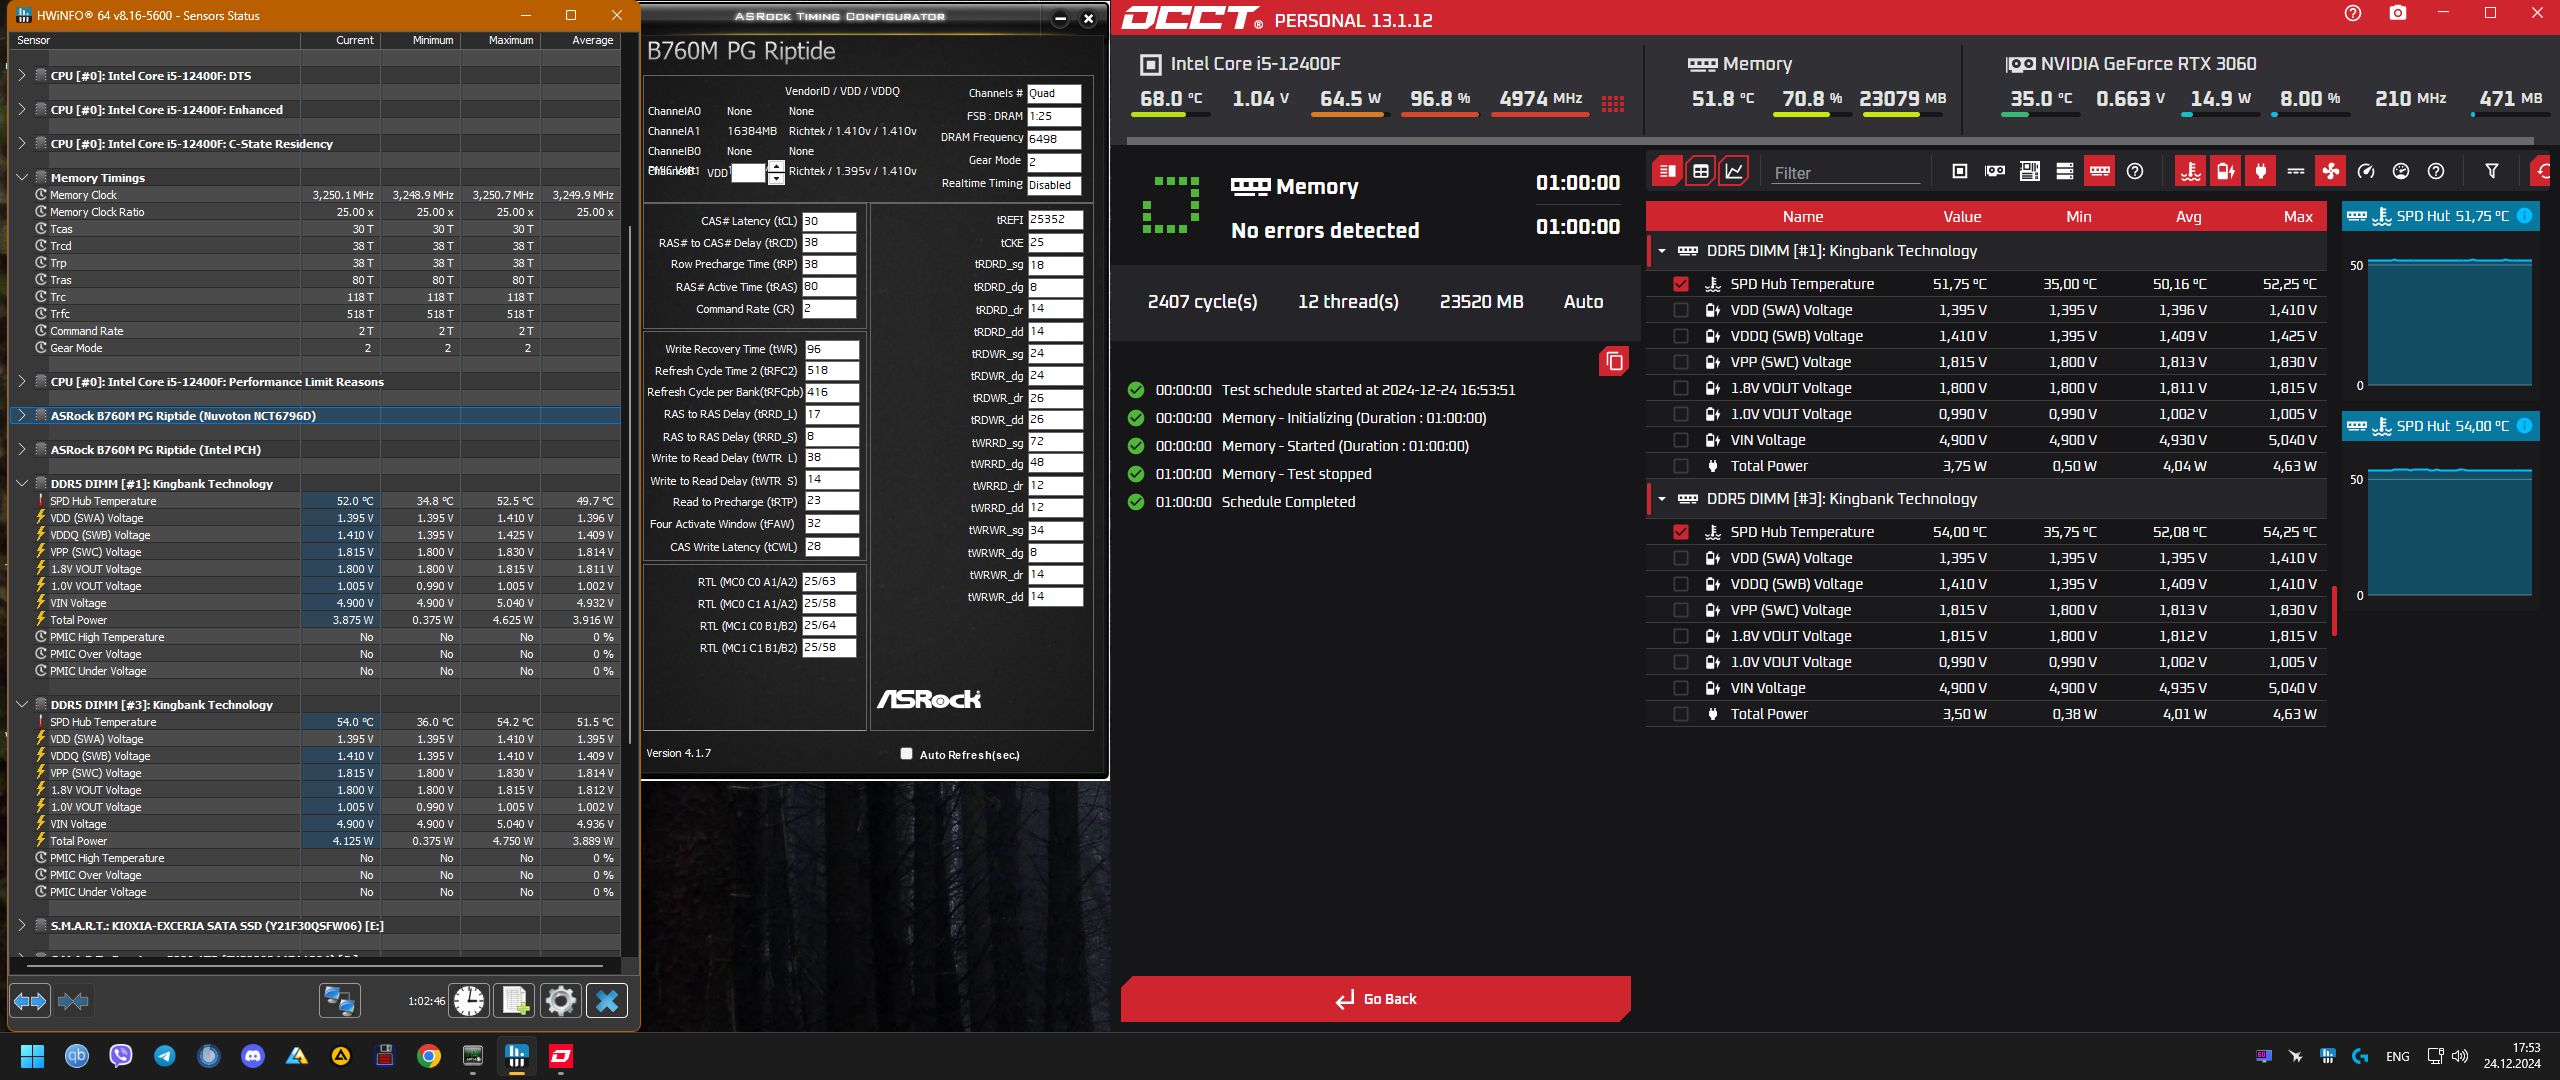Check DIMM #1 Total Power box in OCCT
This screenshot has height=1080, width=2560.
click(1681, 466)
